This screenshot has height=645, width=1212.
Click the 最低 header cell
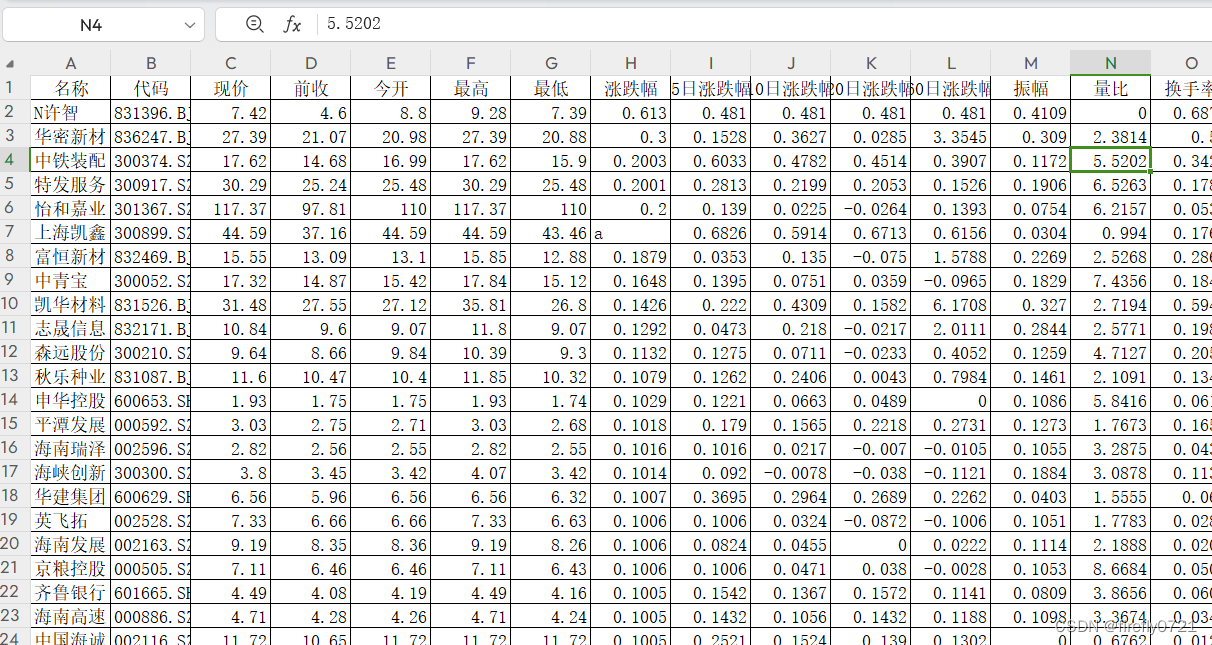click(x=551, y=88)
